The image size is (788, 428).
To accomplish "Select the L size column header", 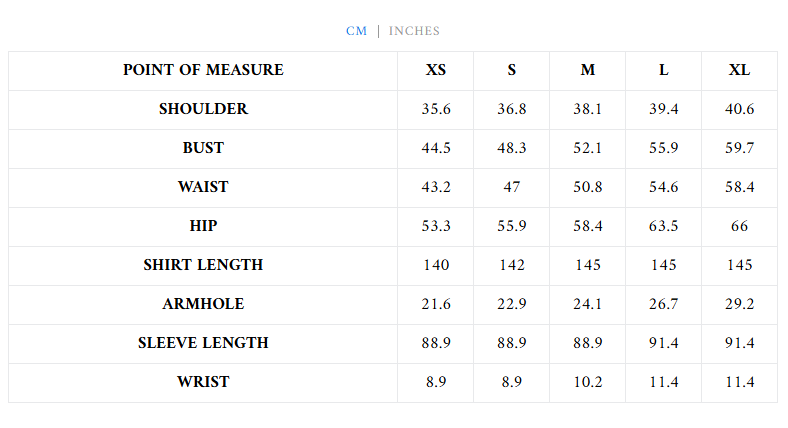I will click(x=664, y=70).
